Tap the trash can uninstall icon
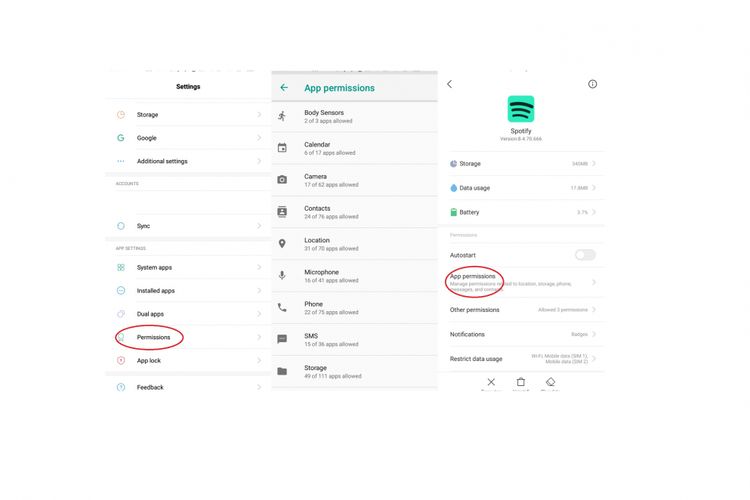Viewport: 750px width, 500px height. [520, 382]
